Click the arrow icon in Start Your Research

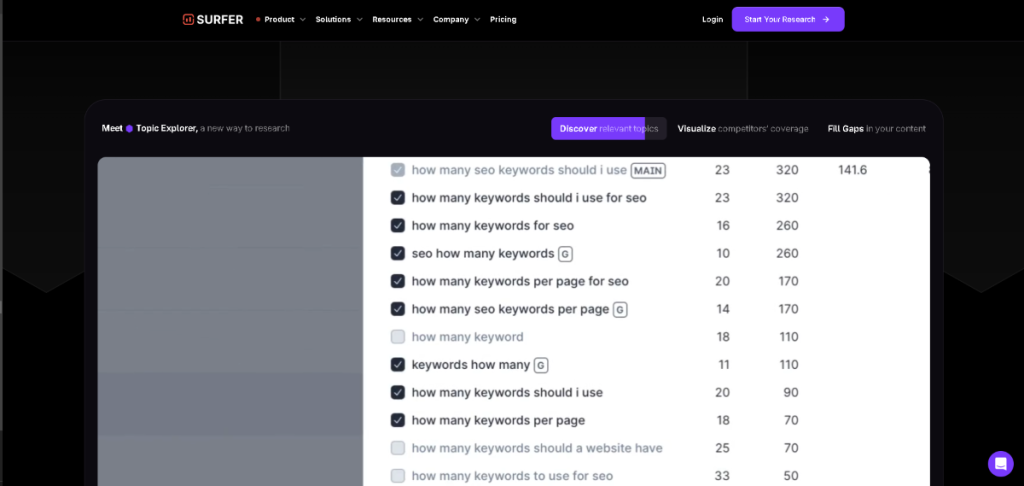pyautogui.click(x=826, y=20)
